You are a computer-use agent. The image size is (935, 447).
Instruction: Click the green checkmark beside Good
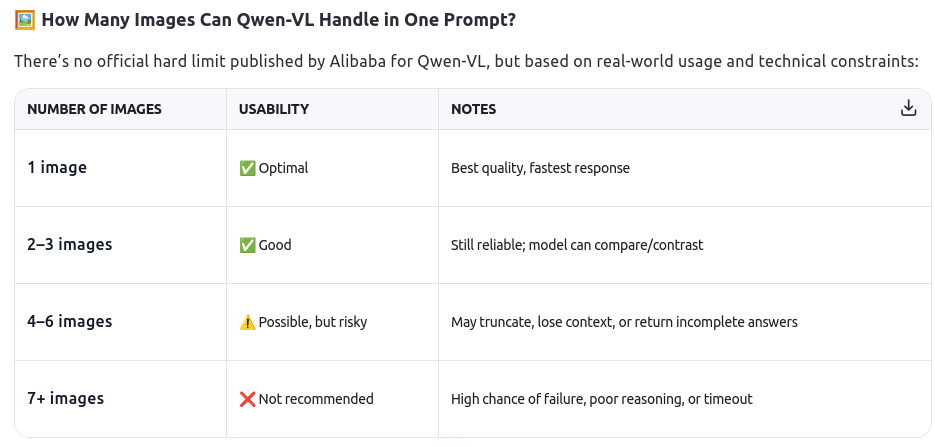247,245
